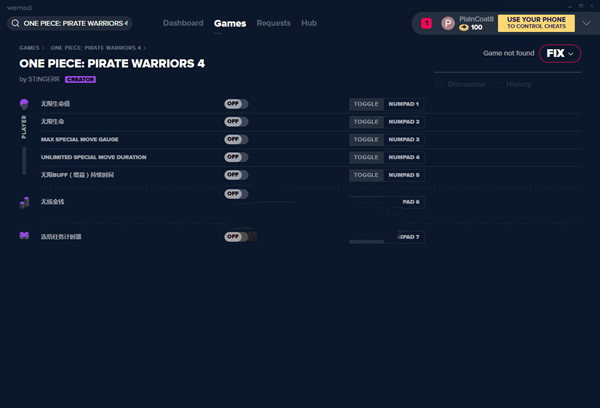Click the GAMES breadcrumb link
600x408 pixels.
coord(29,48)
